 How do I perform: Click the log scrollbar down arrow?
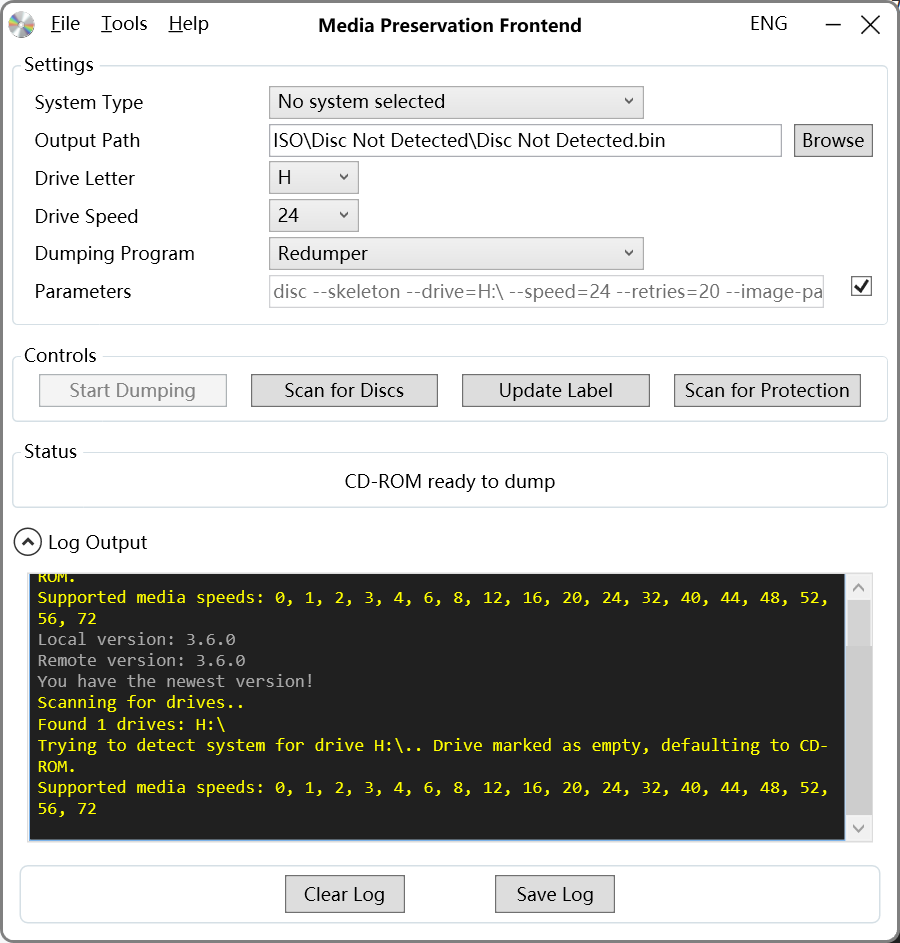click(859, 829)
